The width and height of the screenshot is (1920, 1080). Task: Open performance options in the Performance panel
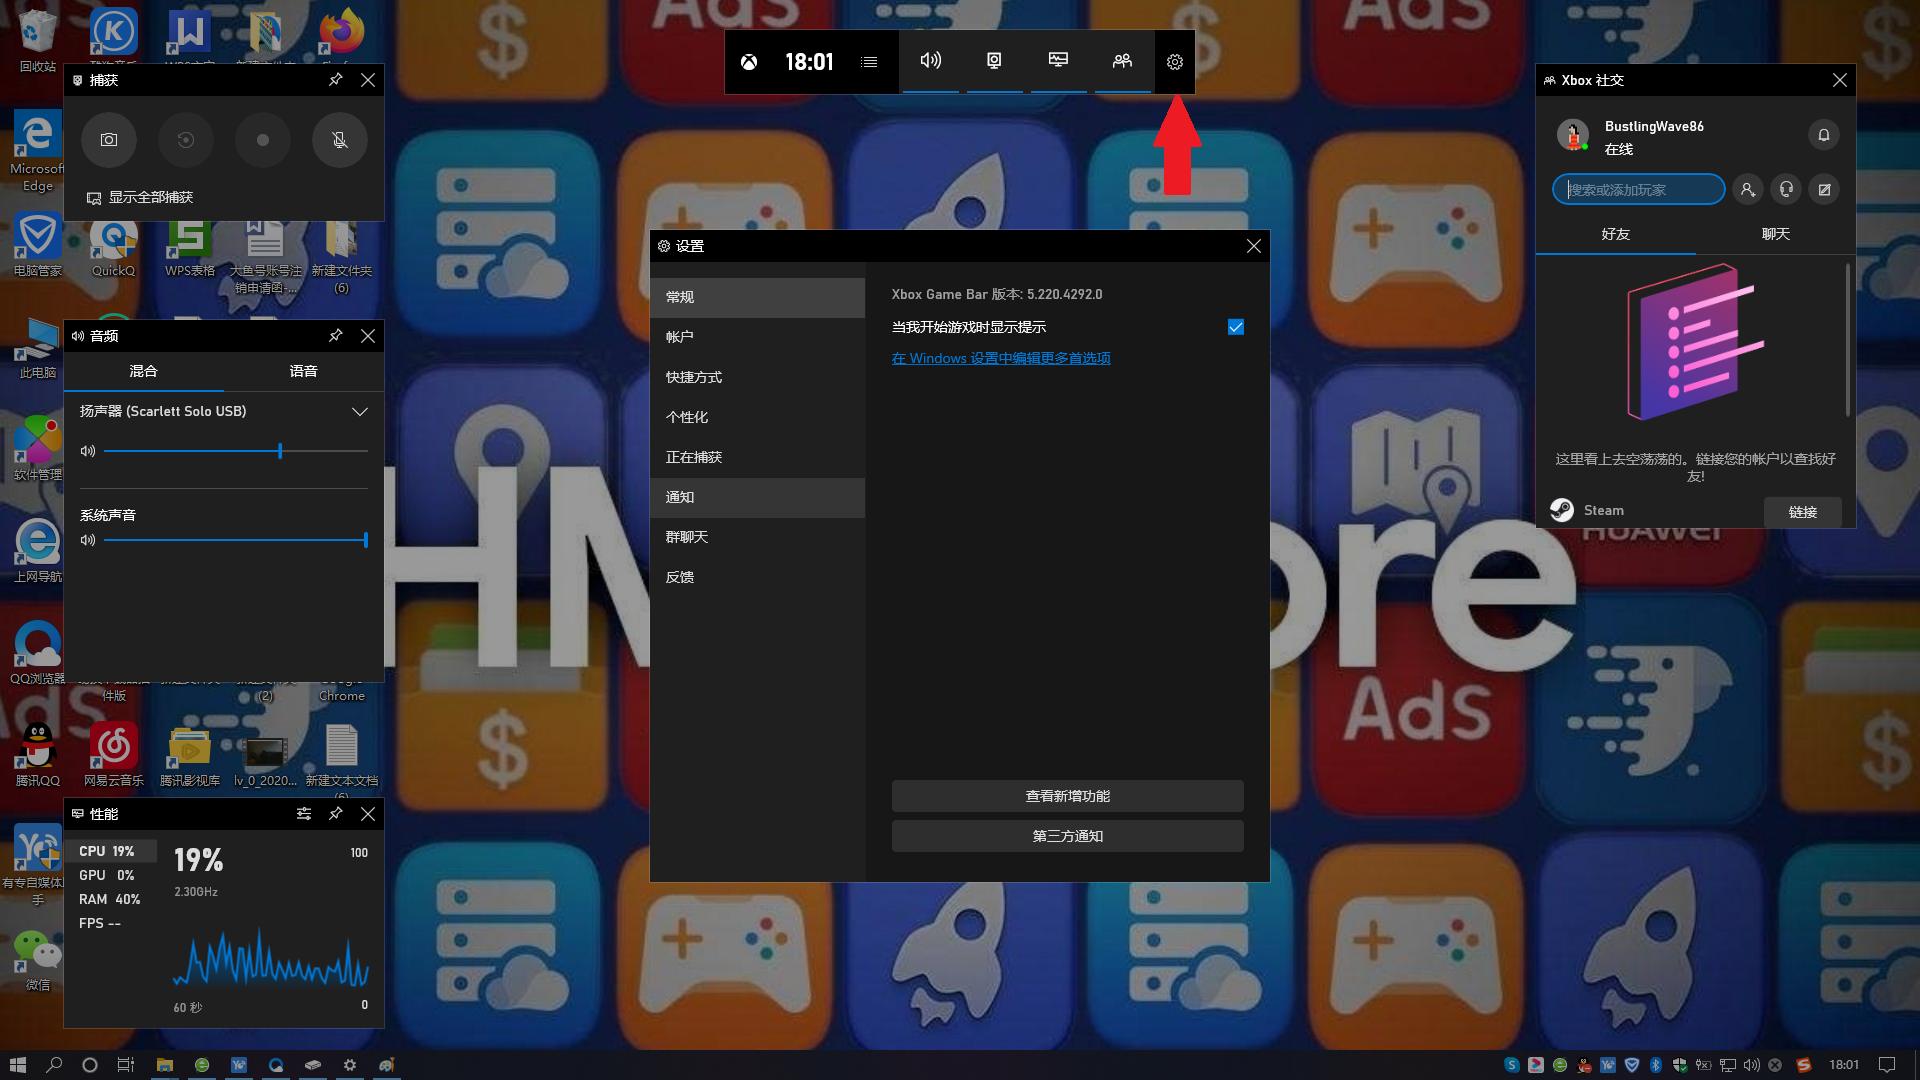(x=304, y=814)
